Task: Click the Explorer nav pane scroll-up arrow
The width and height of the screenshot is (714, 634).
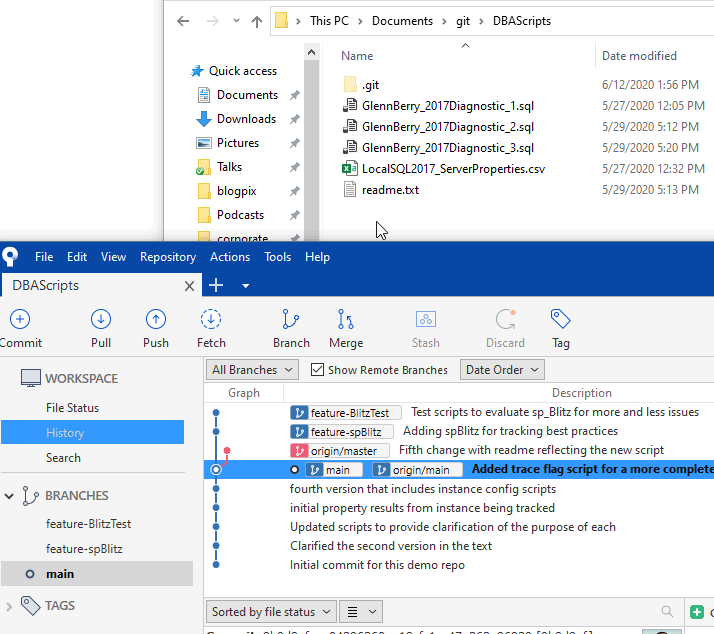Action: [311, 52]
